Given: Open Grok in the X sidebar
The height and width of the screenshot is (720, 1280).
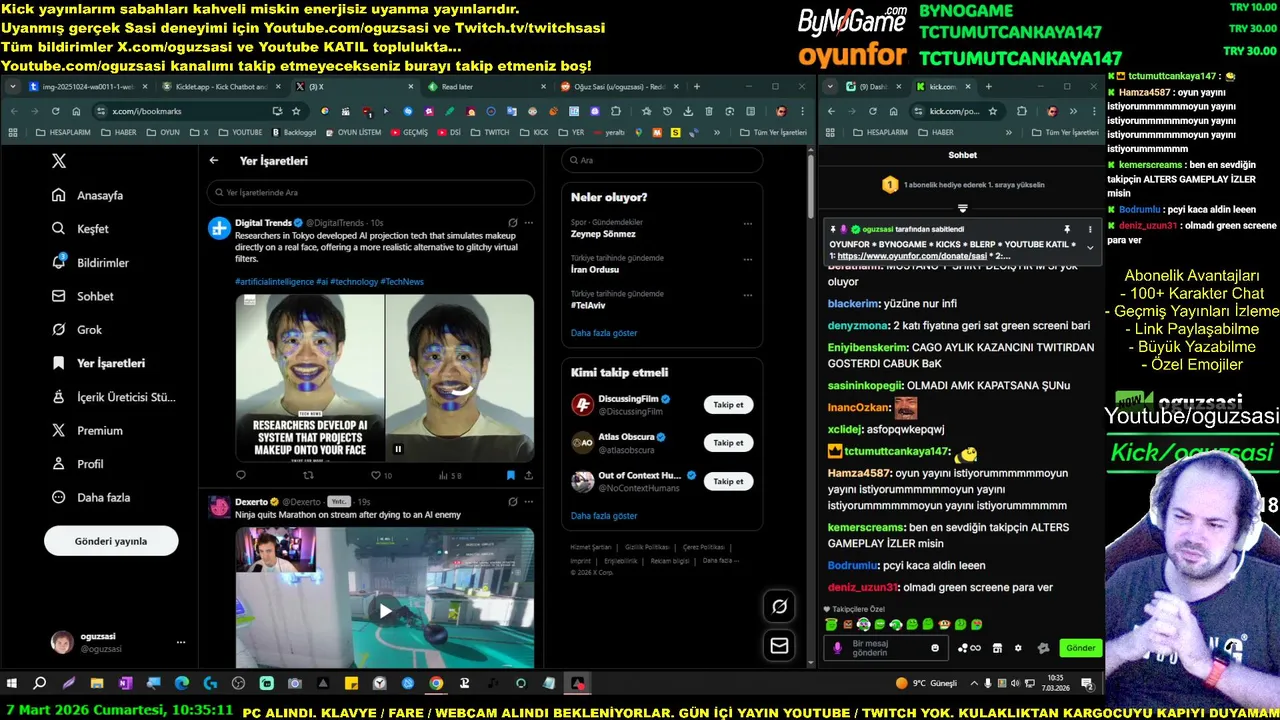Looking at the screenshot, I should (78, 330).
